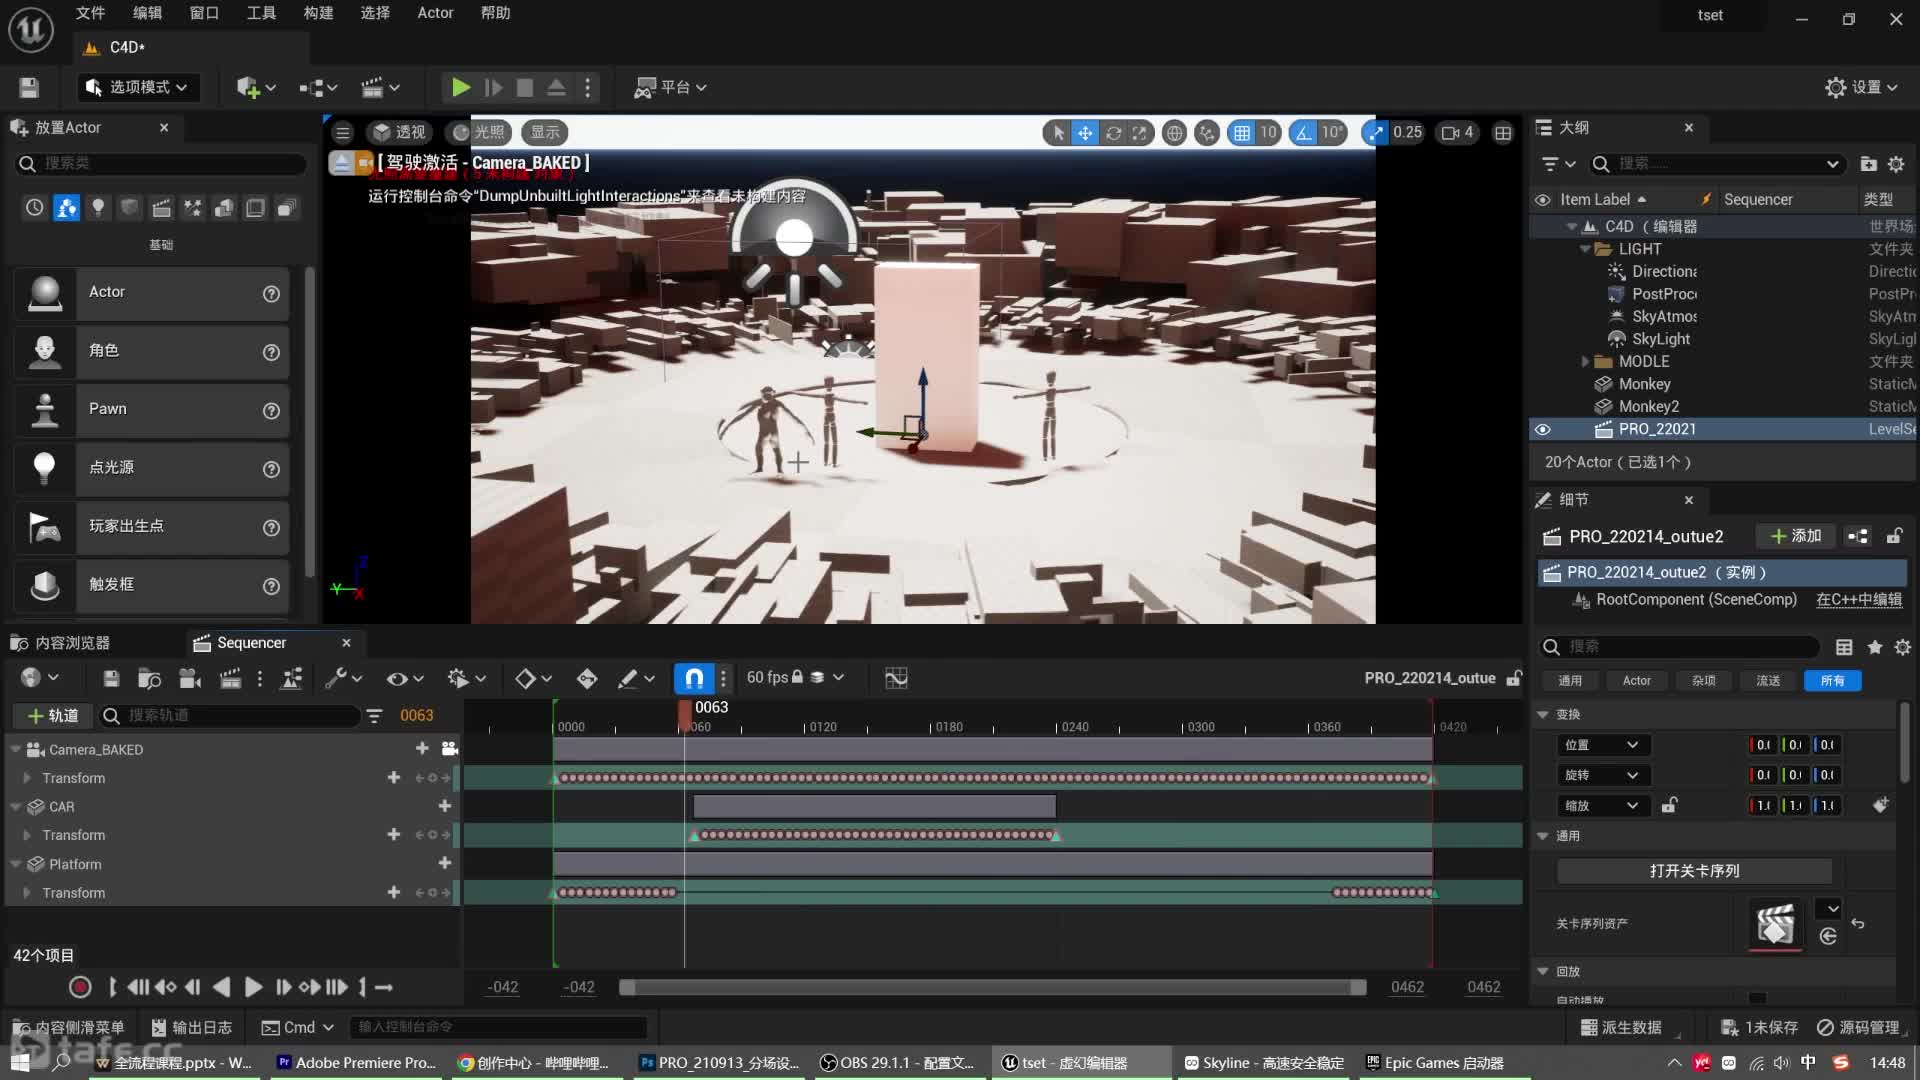Screen dimensions: 1920x1080
Task: Open the 位置 location type dropdown
Action: pyautogui.click(x=1604, y=746)
